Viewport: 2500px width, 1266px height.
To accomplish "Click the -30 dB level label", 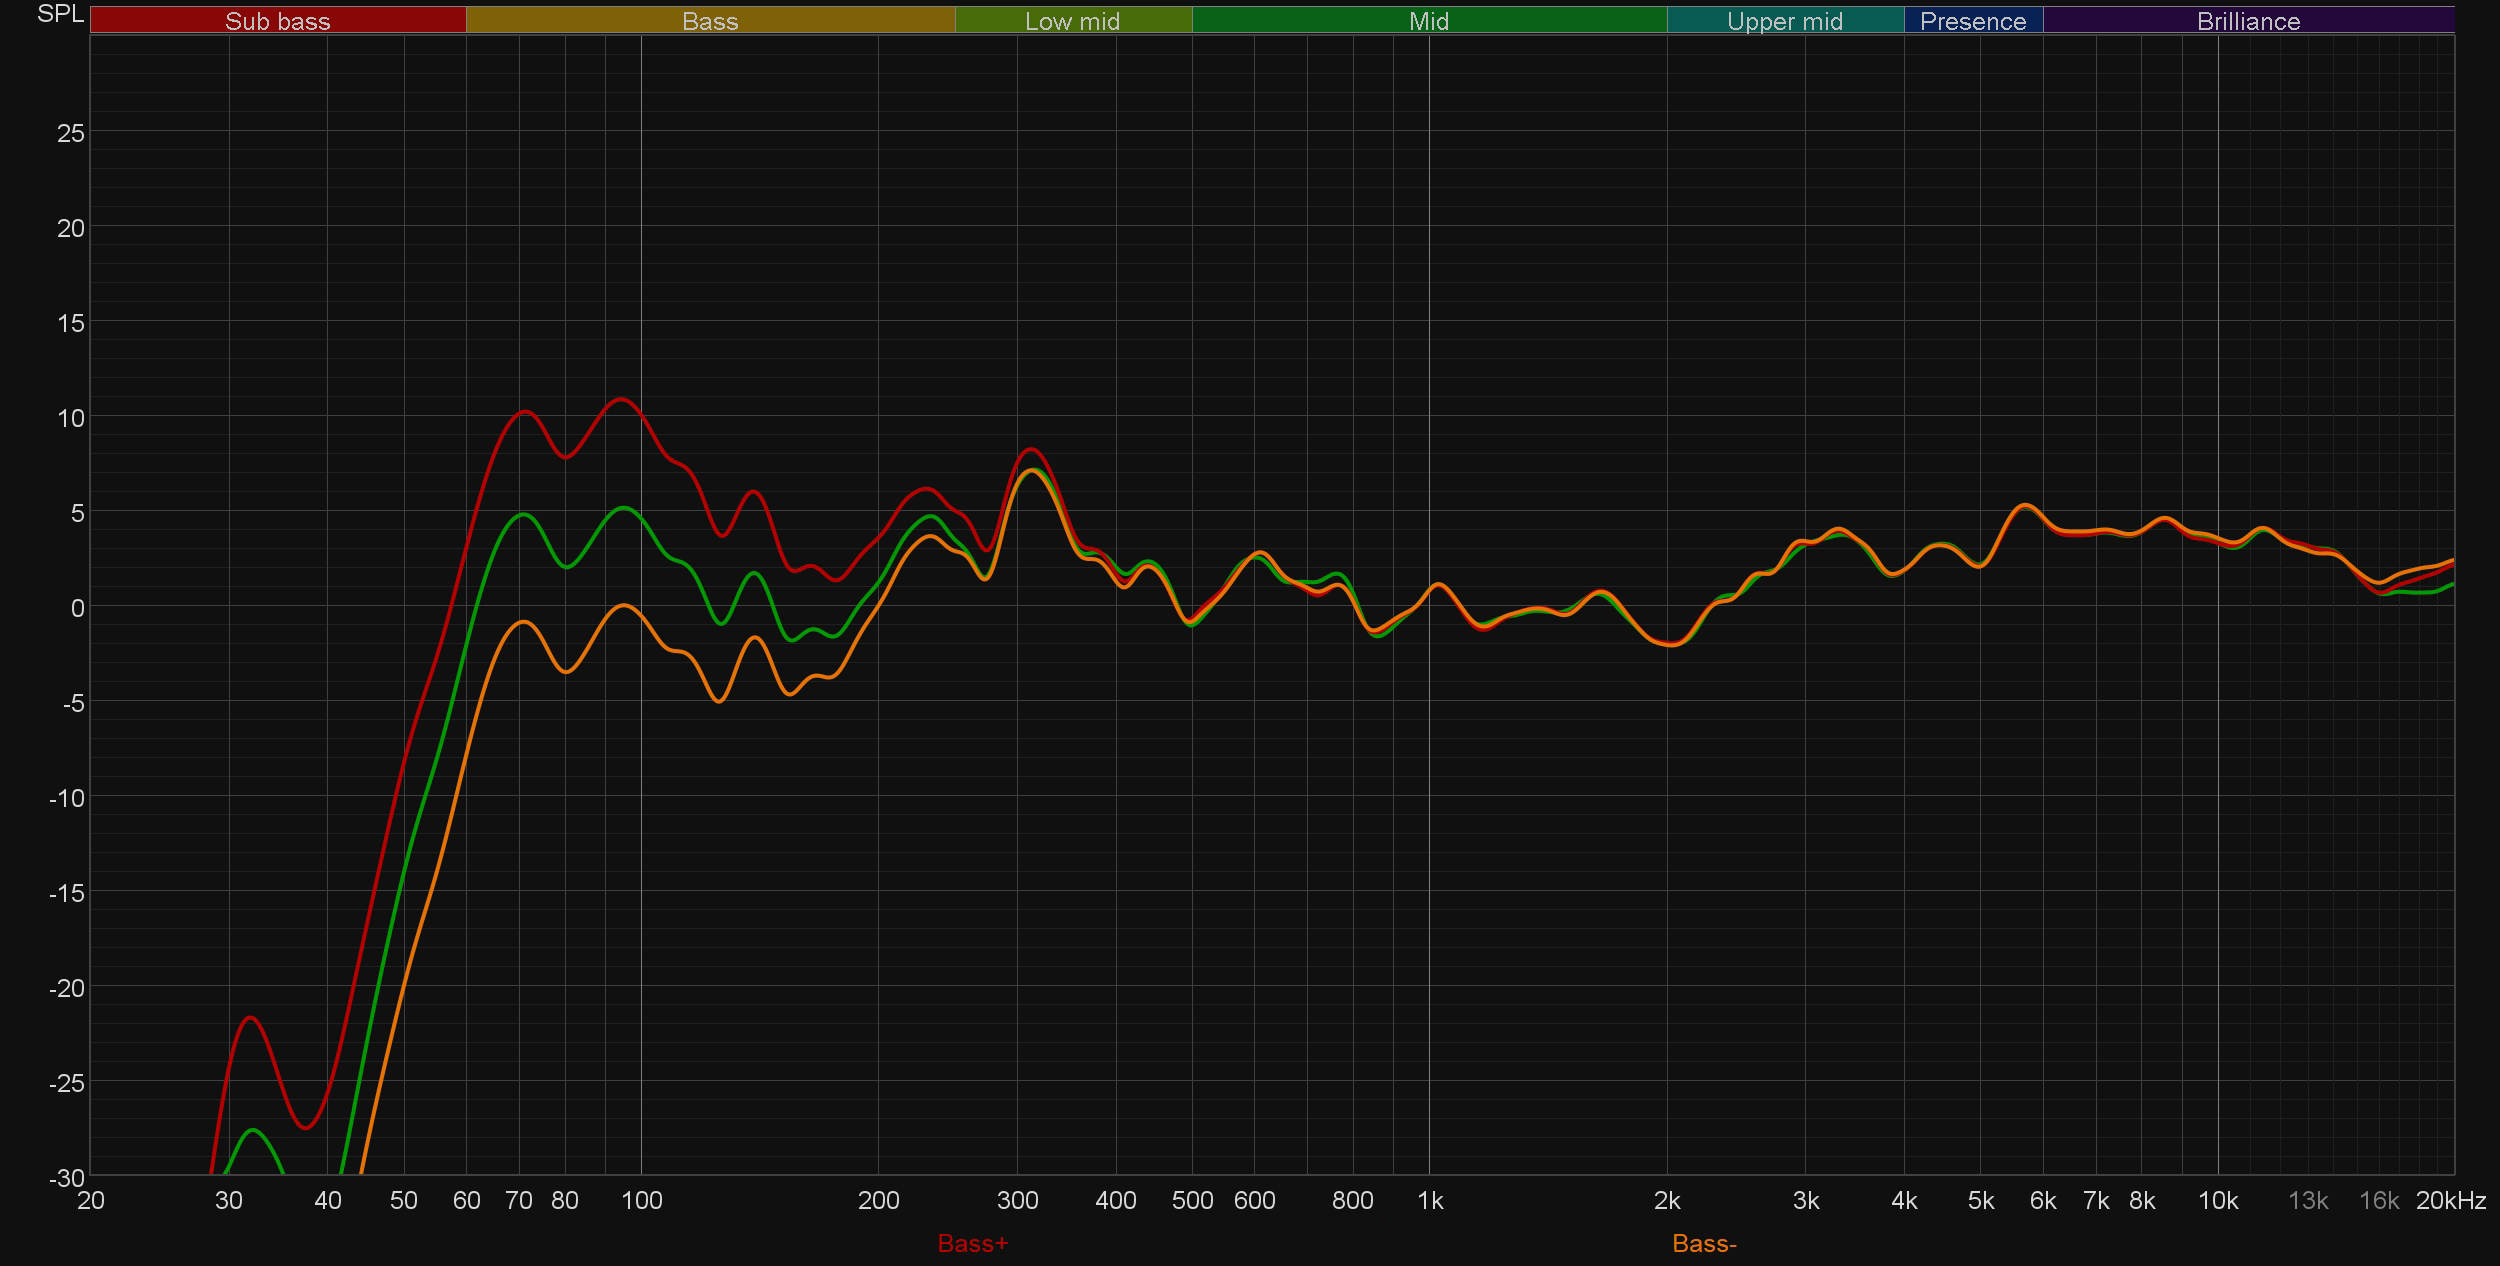I will coord(66,1177).
